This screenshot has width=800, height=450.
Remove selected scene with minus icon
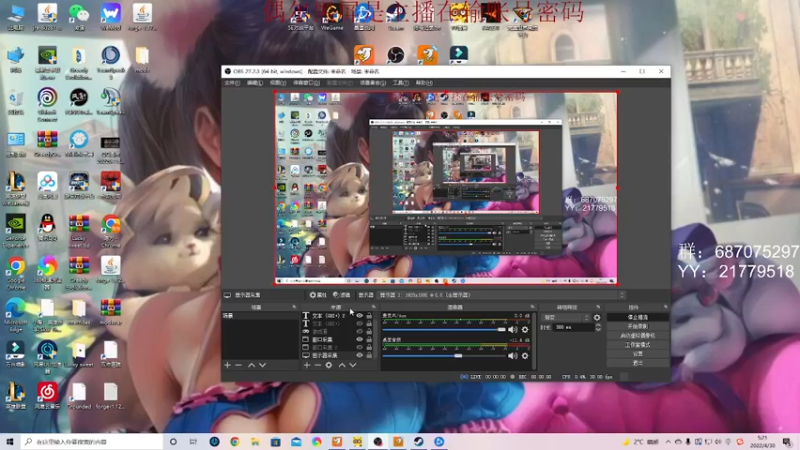[x=238, y=365]
